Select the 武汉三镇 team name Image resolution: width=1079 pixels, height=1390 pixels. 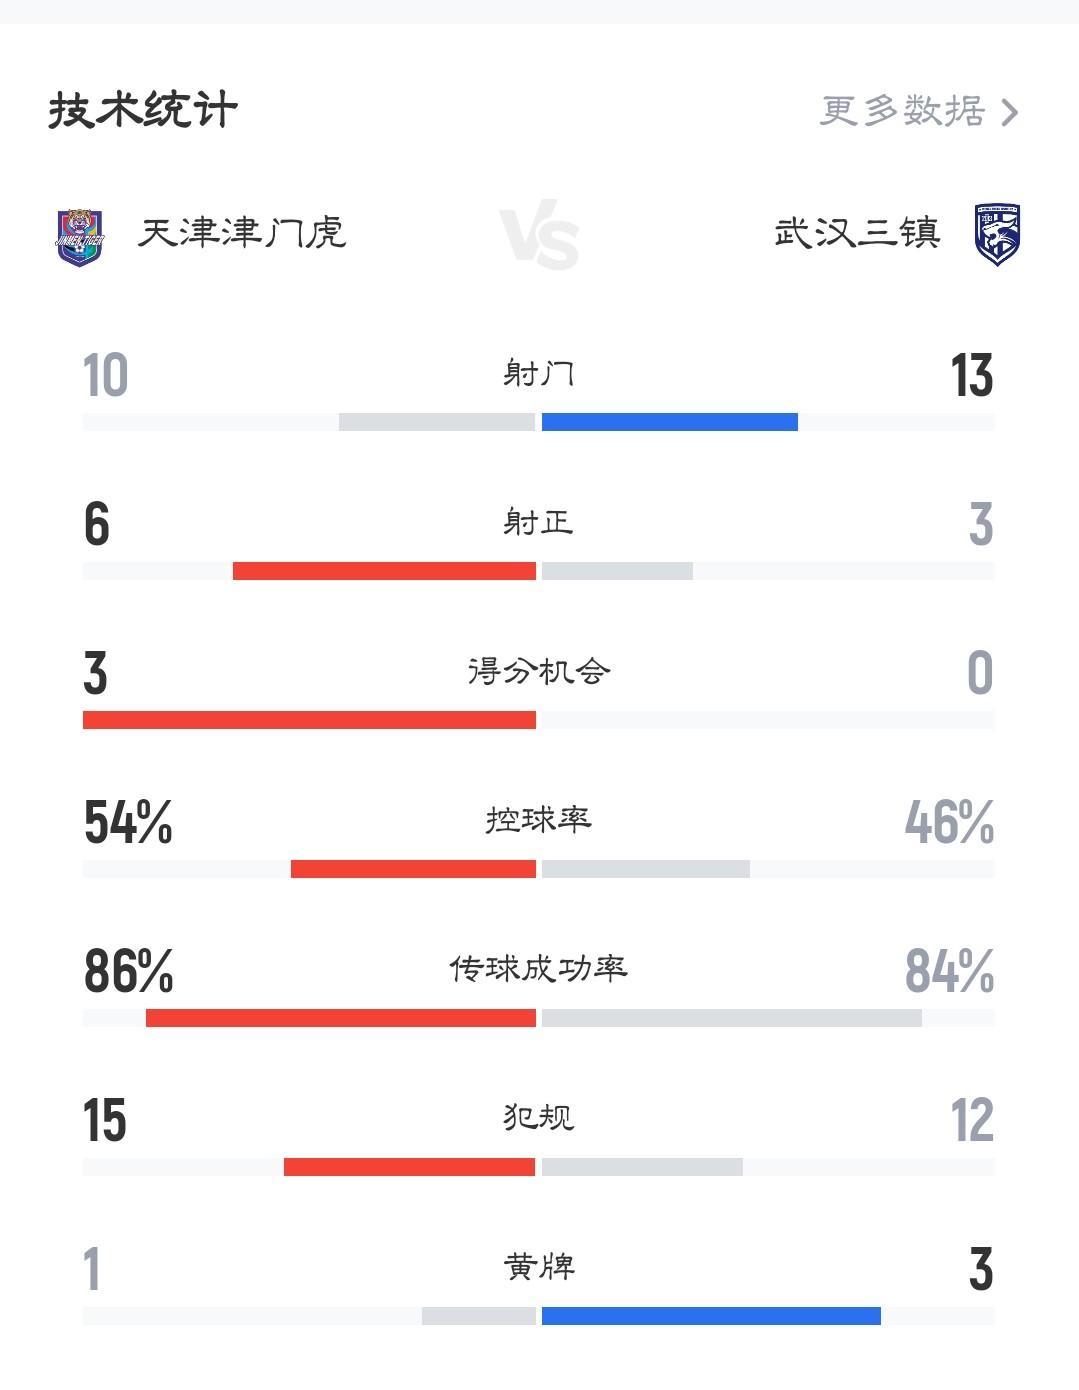click(857, 233)
